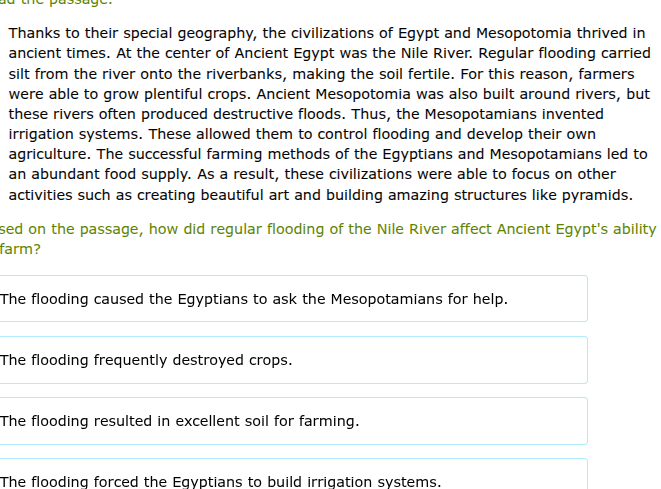Click the word 'agriculture' in the passage

click(x=49, y=154)
